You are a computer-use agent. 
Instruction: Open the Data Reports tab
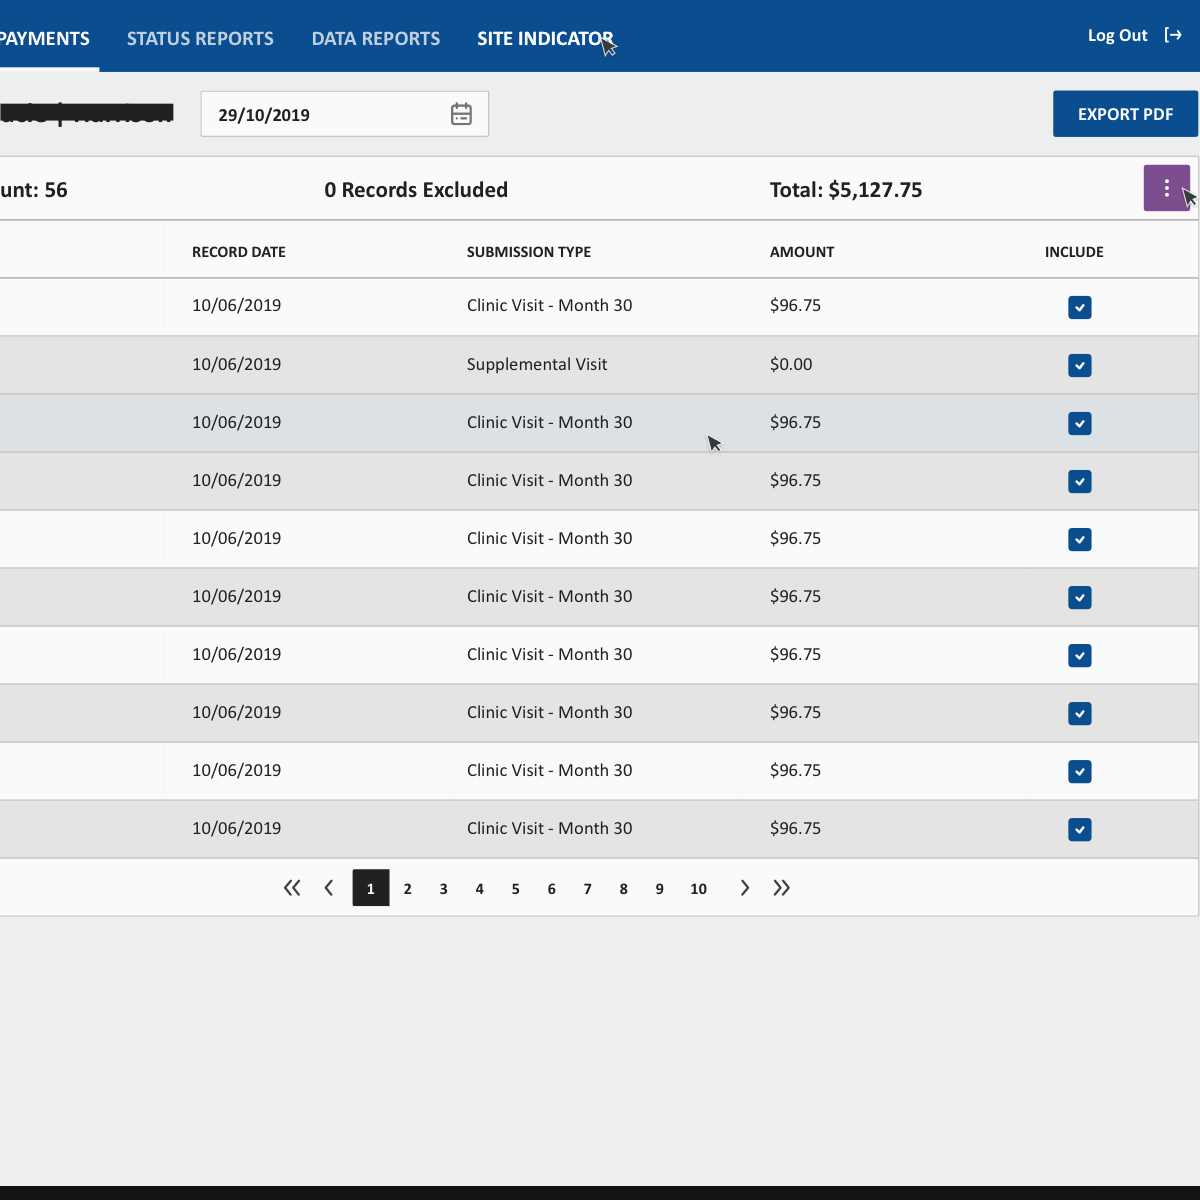(376, 39)
